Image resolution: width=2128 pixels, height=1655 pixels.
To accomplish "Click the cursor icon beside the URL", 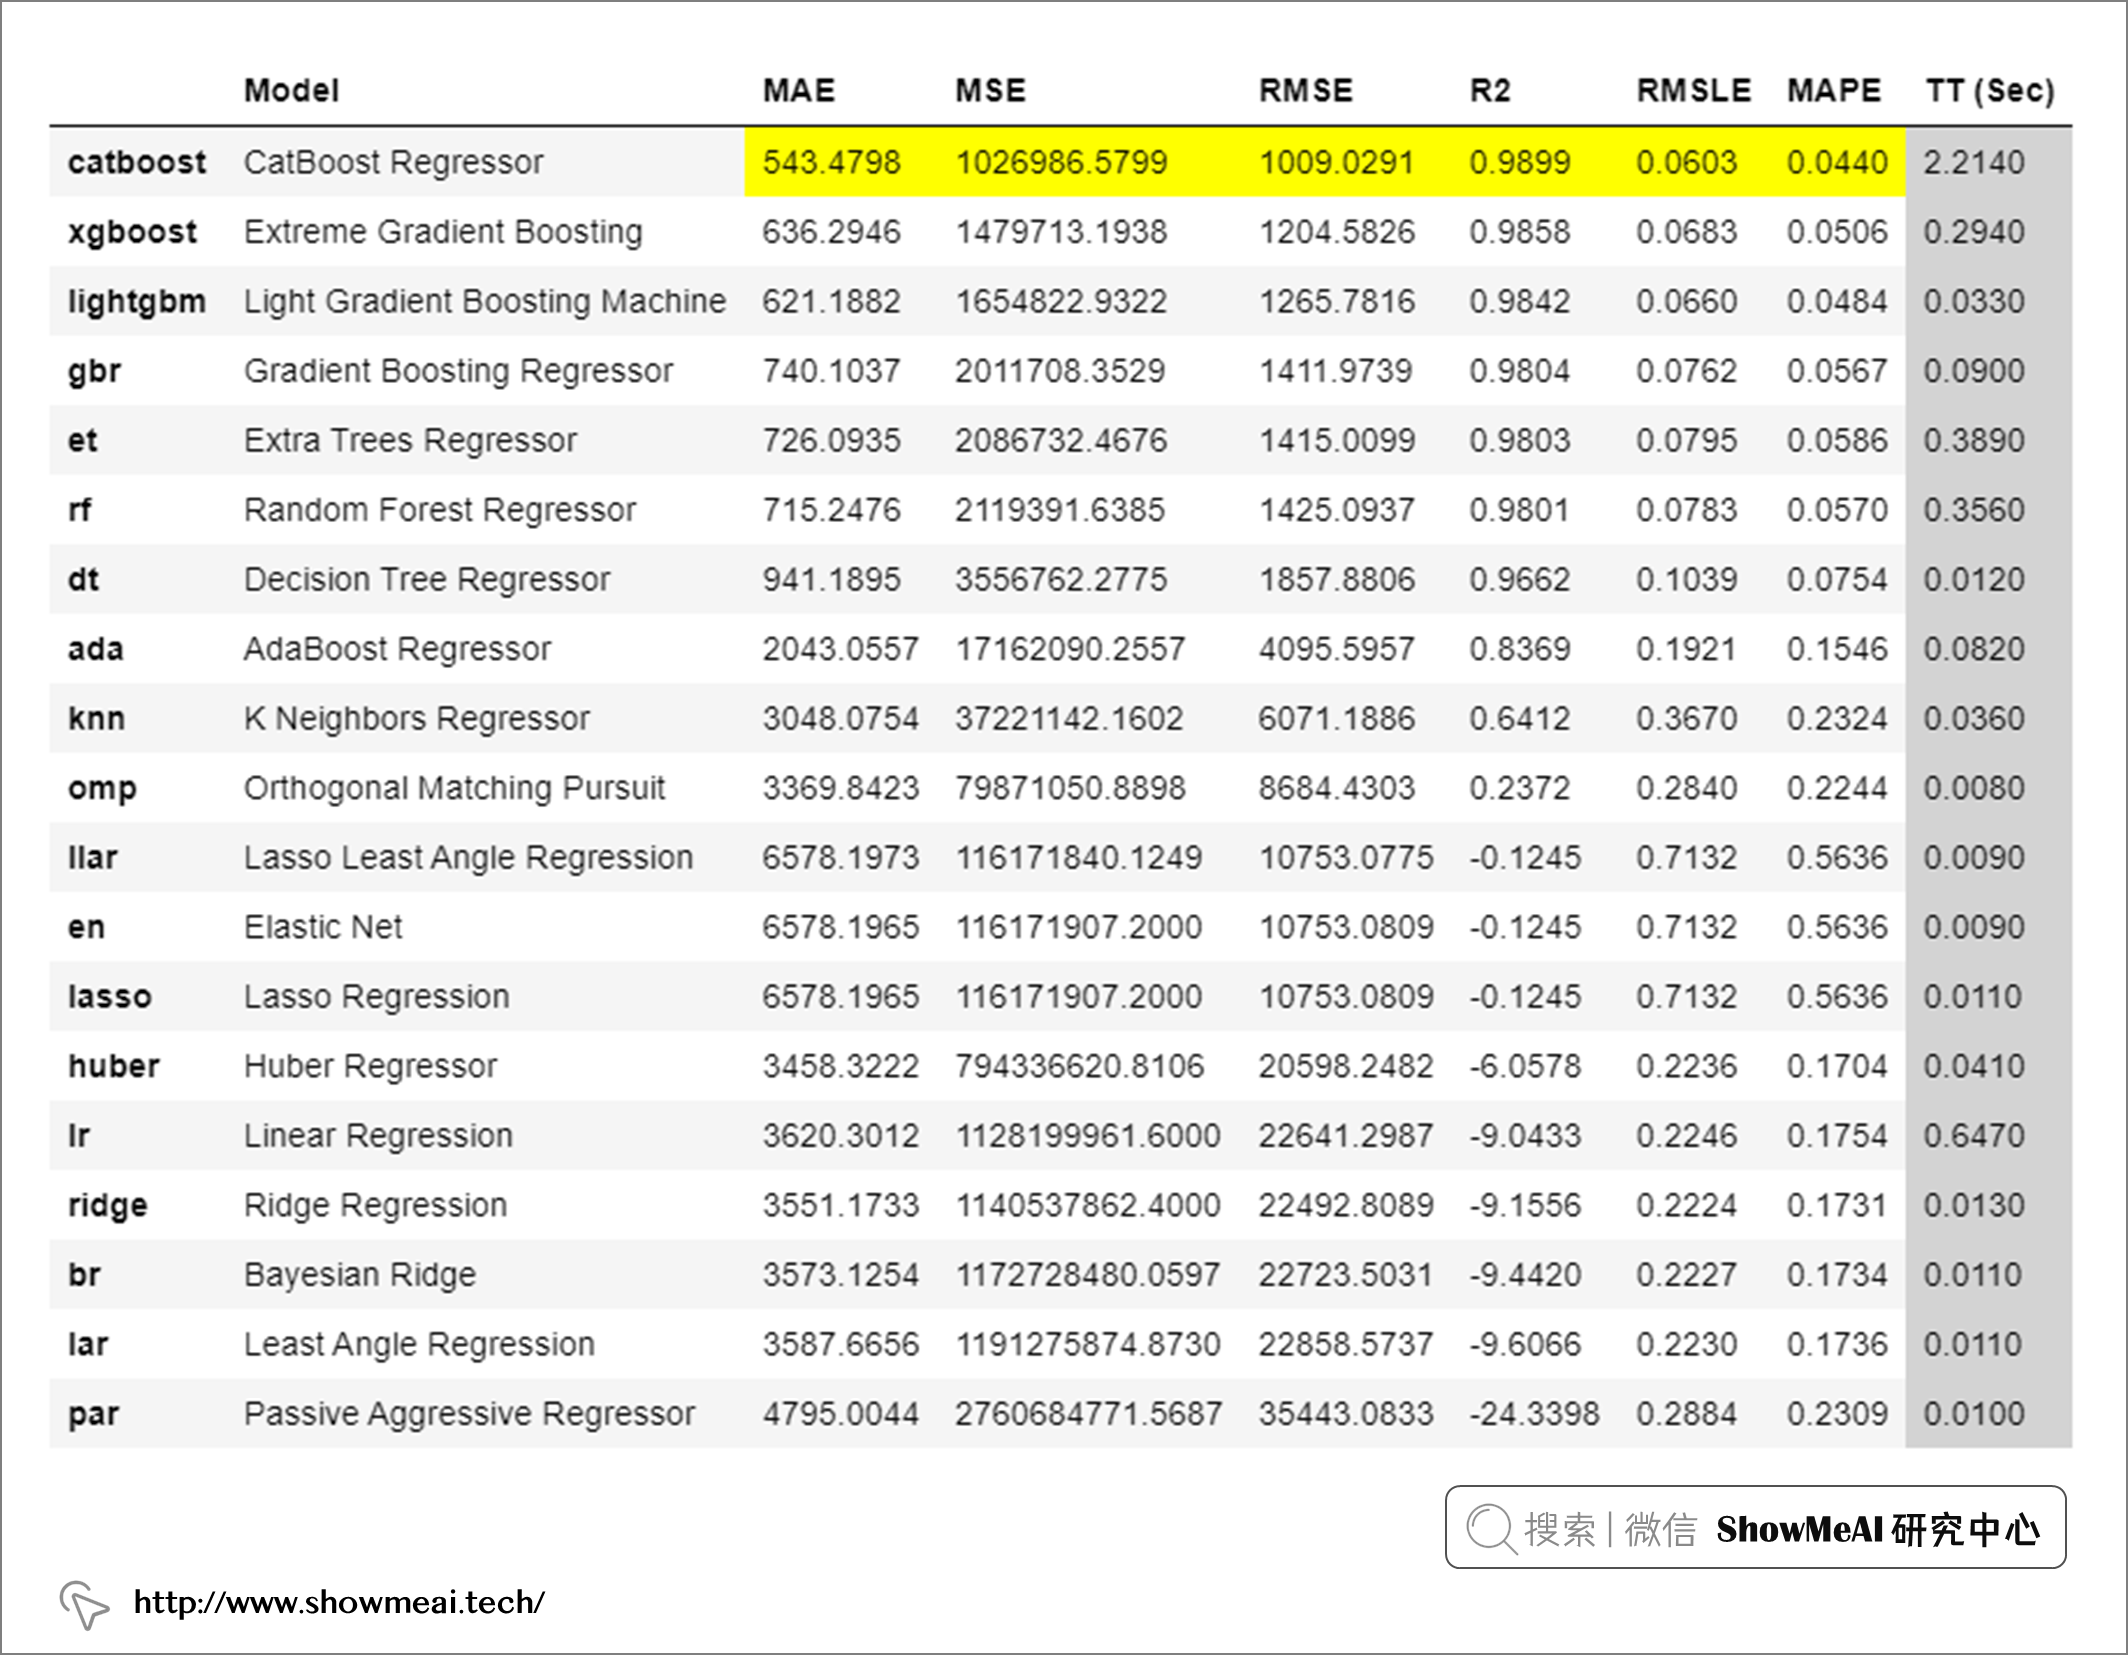I will pos(84,1604).
